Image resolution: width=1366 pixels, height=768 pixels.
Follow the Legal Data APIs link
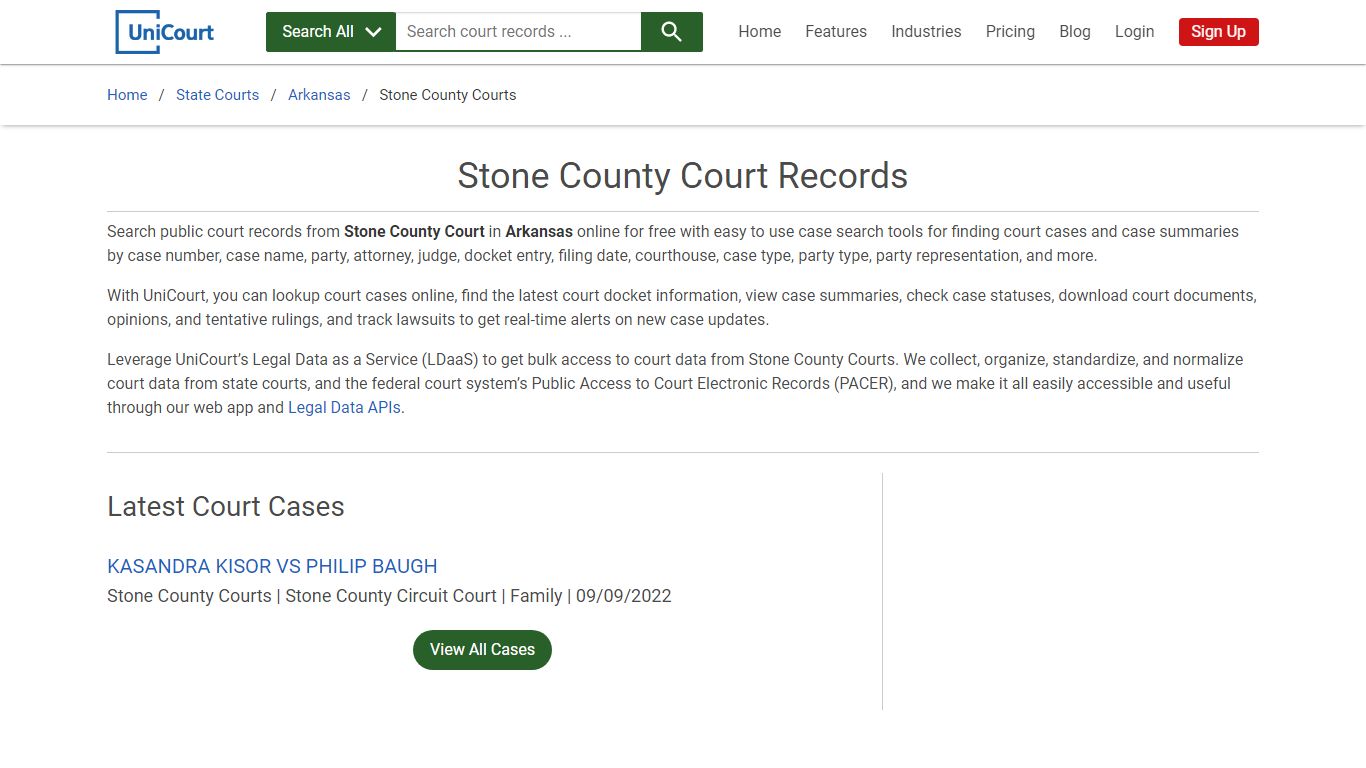tap(344, 408)
